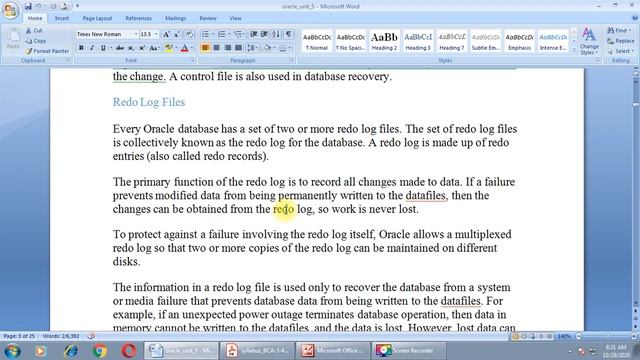Apply Emphasis style
The height and width of the screenshot is (360, 640).
519,41
